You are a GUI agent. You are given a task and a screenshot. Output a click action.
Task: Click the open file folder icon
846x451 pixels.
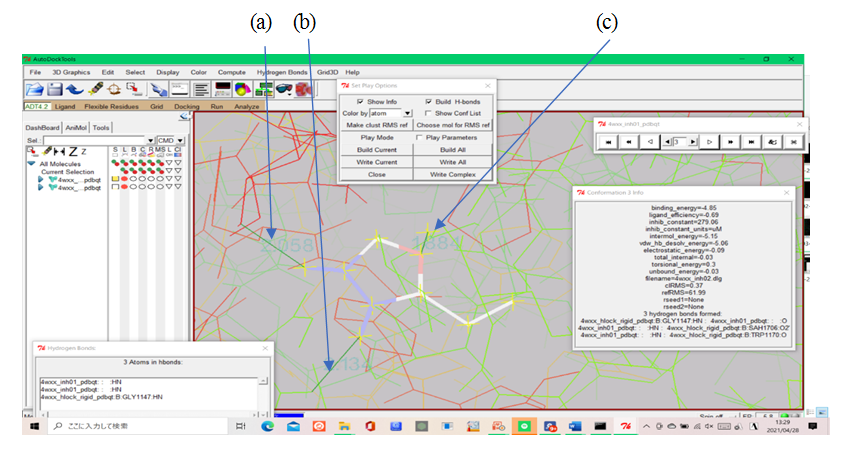pyautogui.click(x=33, y=90)
